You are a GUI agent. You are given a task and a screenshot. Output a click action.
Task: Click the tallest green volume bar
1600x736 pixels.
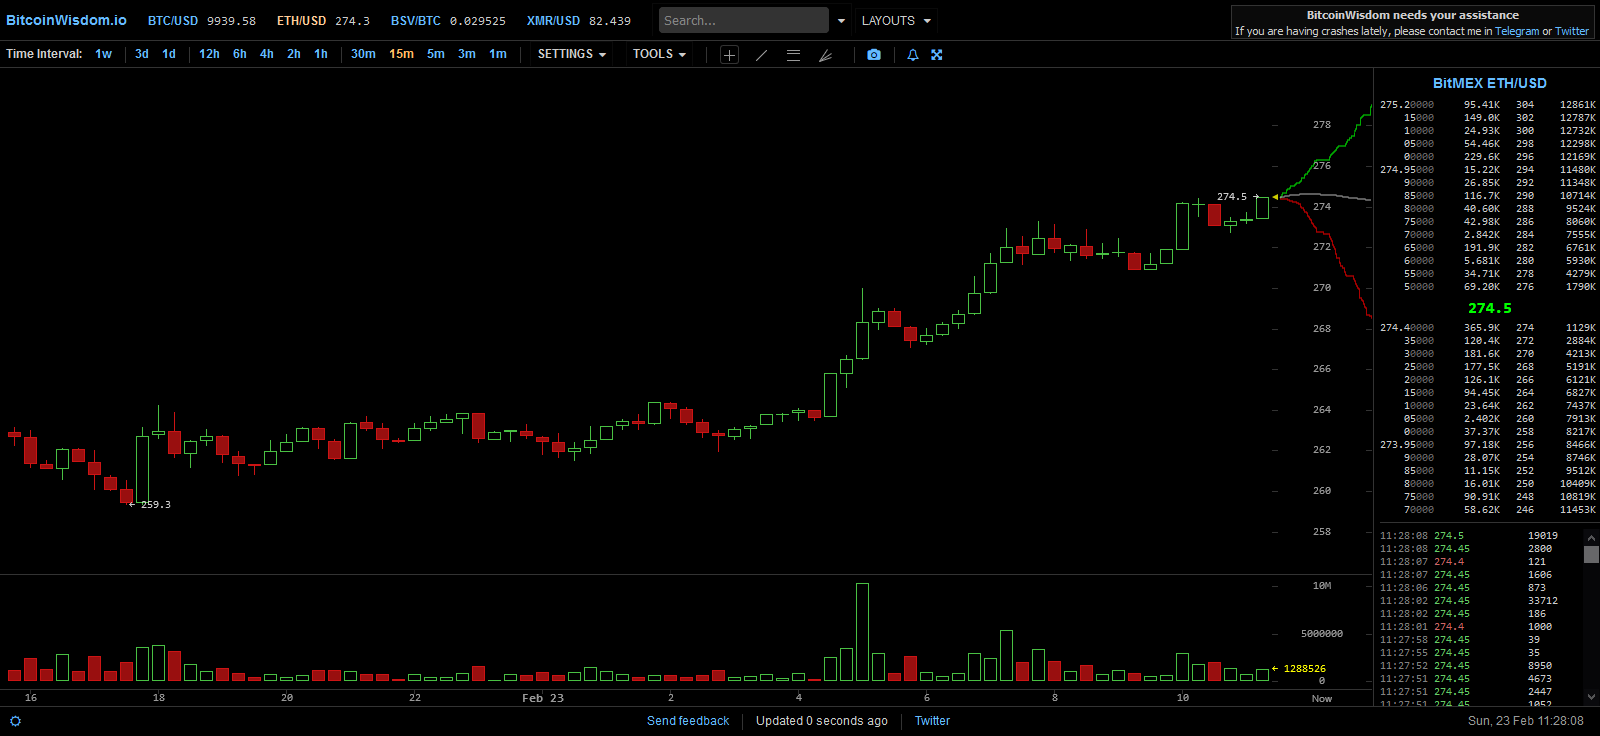click(862, 632)
